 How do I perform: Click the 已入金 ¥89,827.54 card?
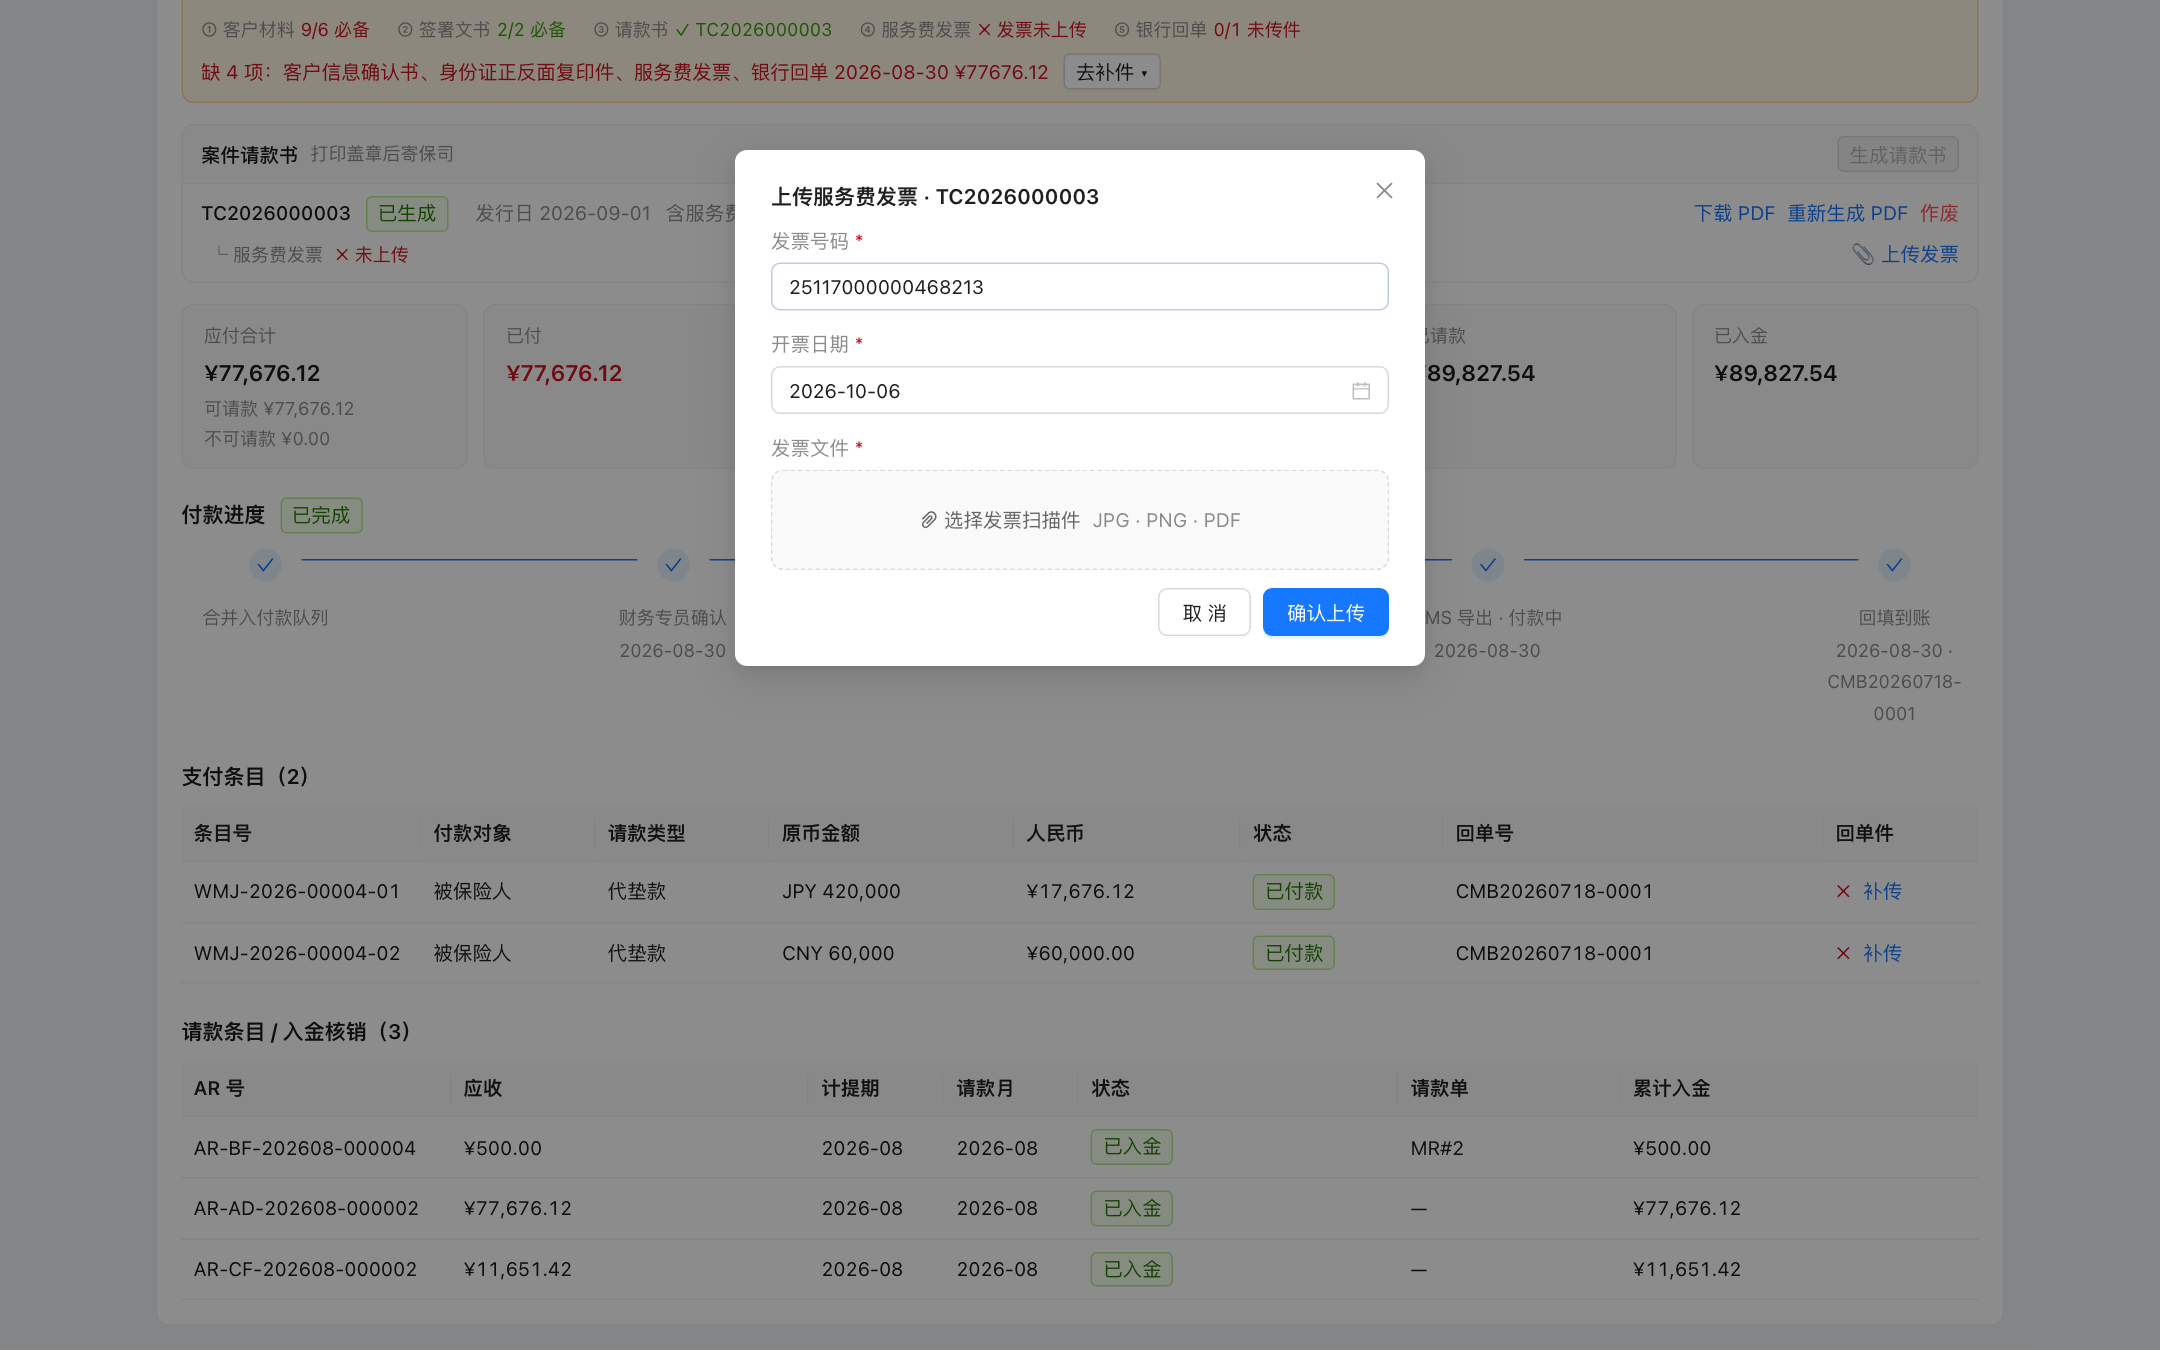pos(1834,386)
